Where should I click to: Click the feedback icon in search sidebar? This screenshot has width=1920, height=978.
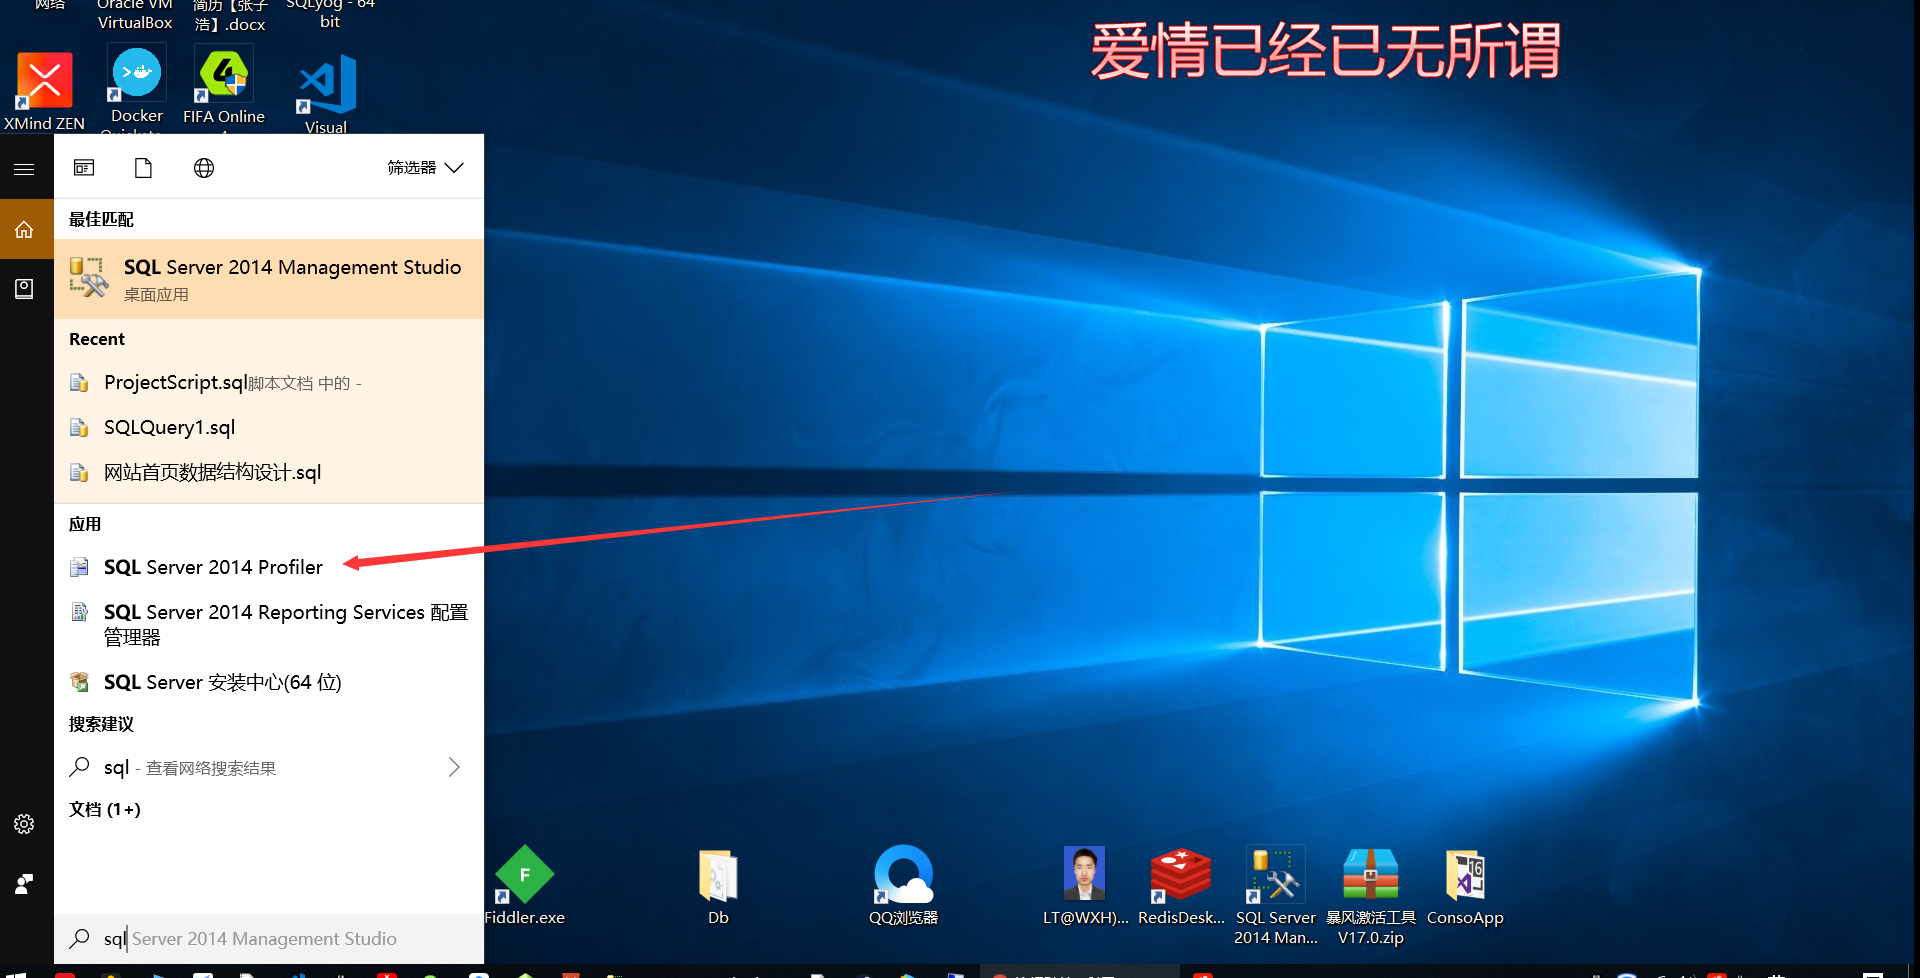[24, 884]
